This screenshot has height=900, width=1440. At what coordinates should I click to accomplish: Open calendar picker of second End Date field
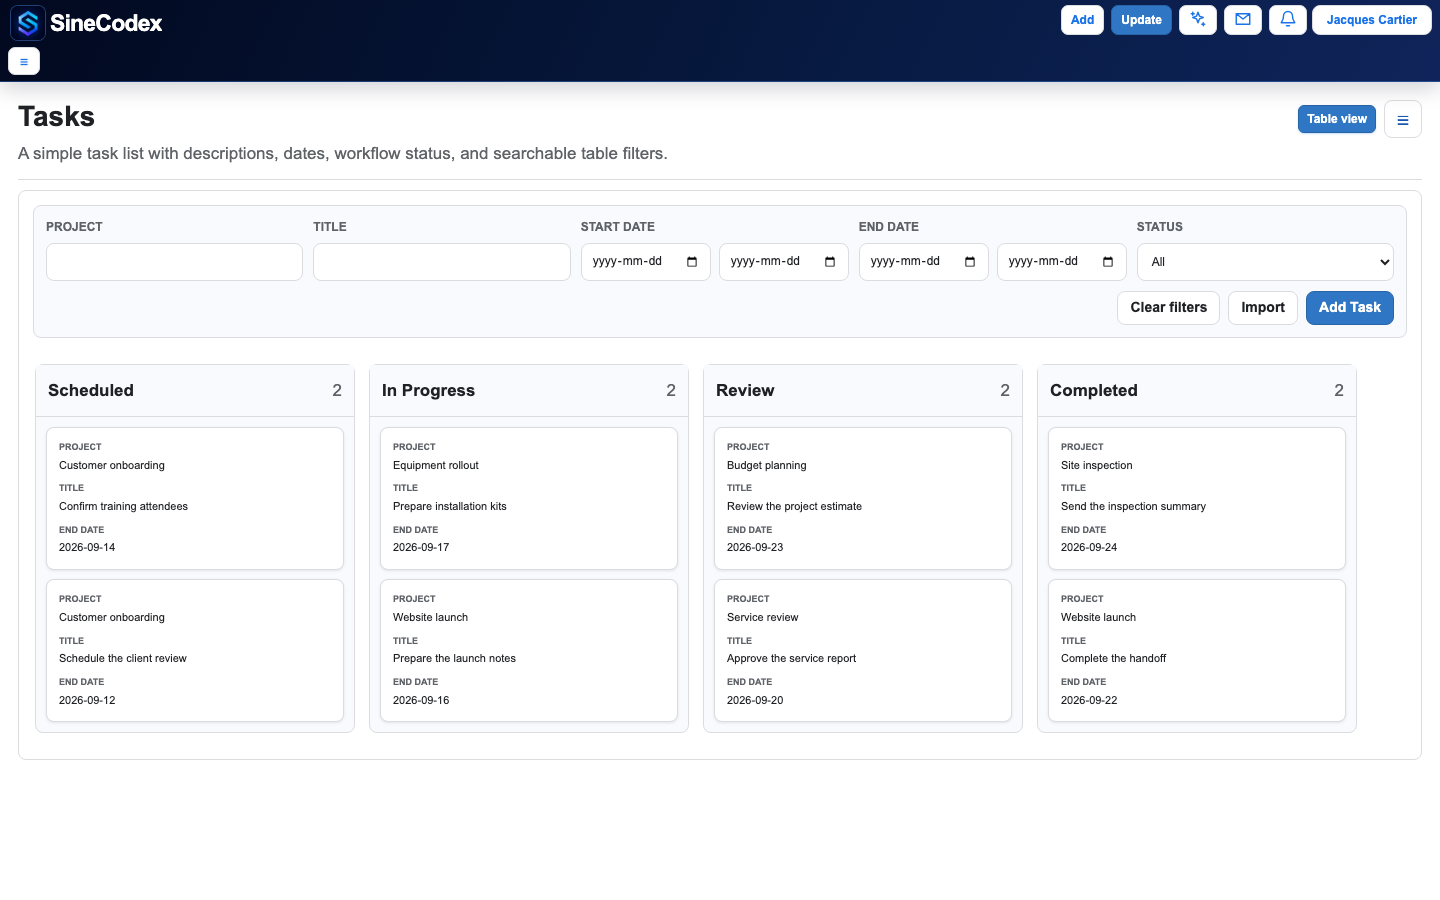(1108, 262)
